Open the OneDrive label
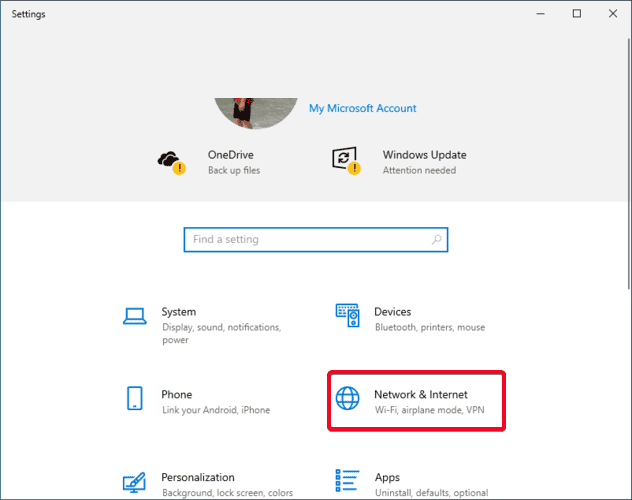632x500 pixels. pos(231,155)
